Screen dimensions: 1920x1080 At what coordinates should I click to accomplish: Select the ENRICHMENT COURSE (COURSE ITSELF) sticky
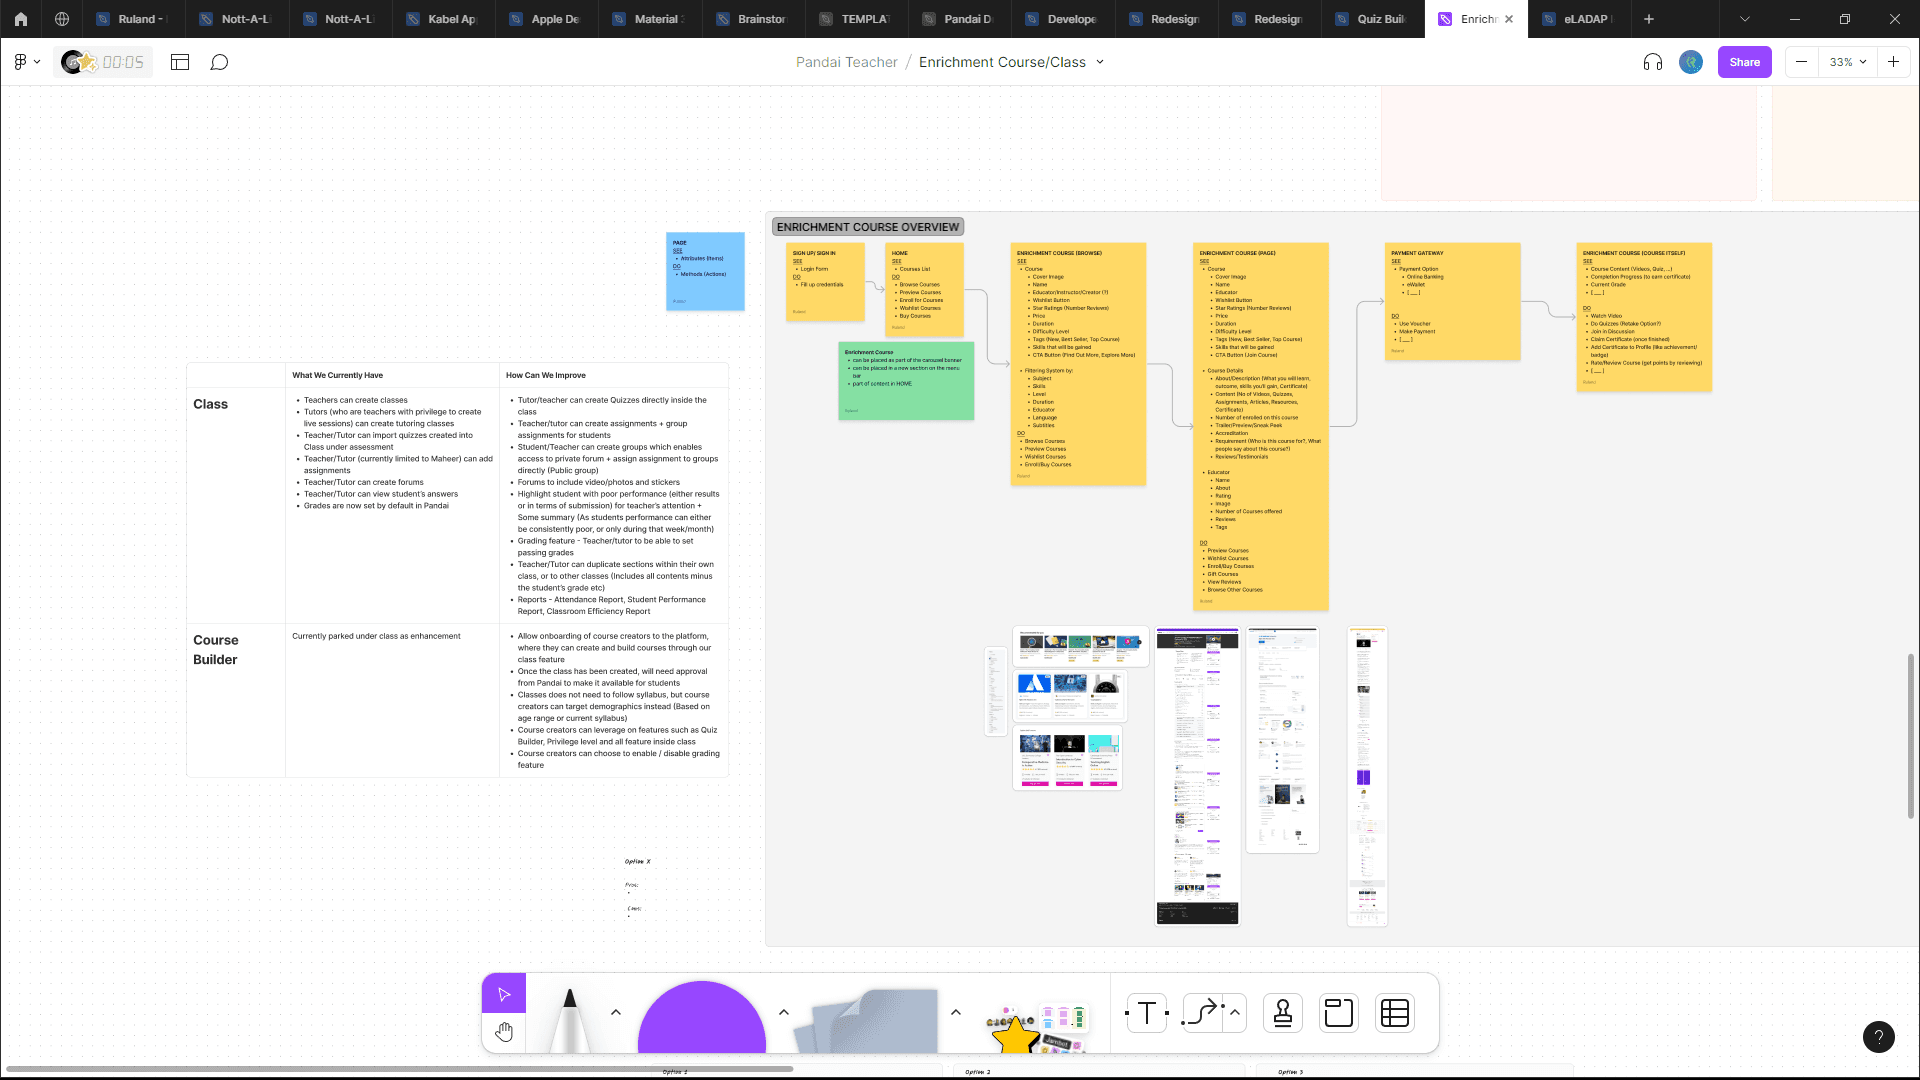point(1644,317)
